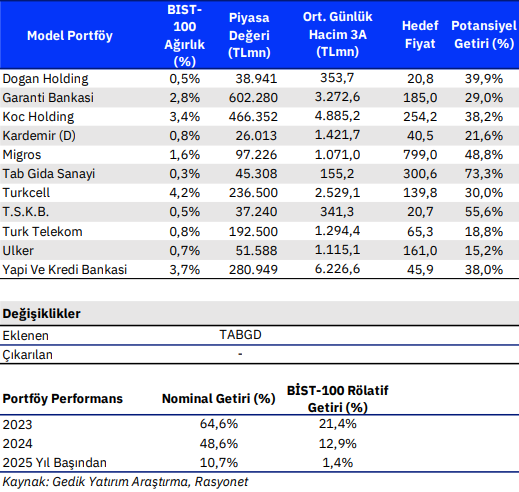
Task: Select the Dogan Holding row name
Action: (45, 79)
